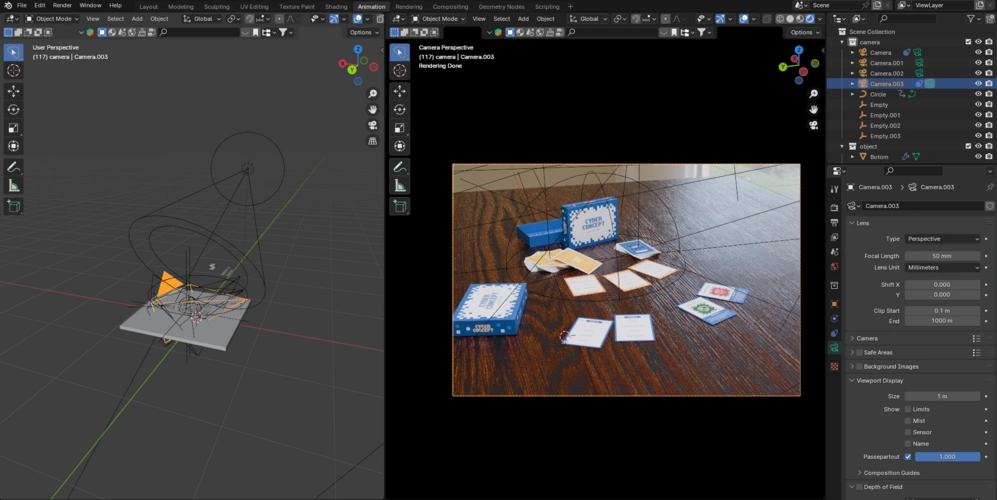Uncheck the Passepartout checkbox
997x500 pixels.
pyautogui.click(x=908, y=457)
